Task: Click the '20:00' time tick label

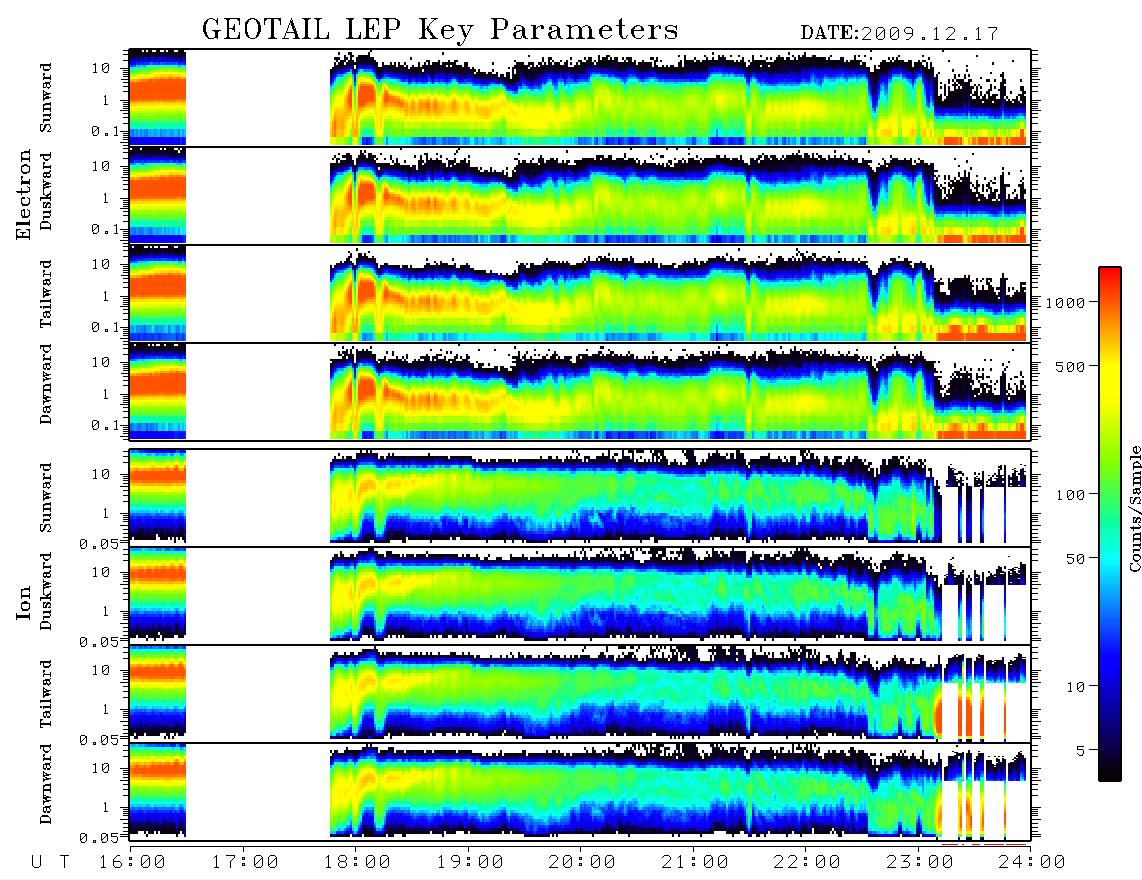Action: (583, 863)
